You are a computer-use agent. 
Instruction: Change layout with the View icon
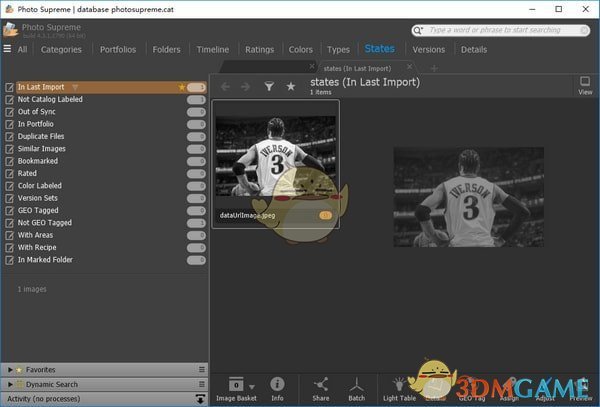pyautogui.click(x=585, y=86)
